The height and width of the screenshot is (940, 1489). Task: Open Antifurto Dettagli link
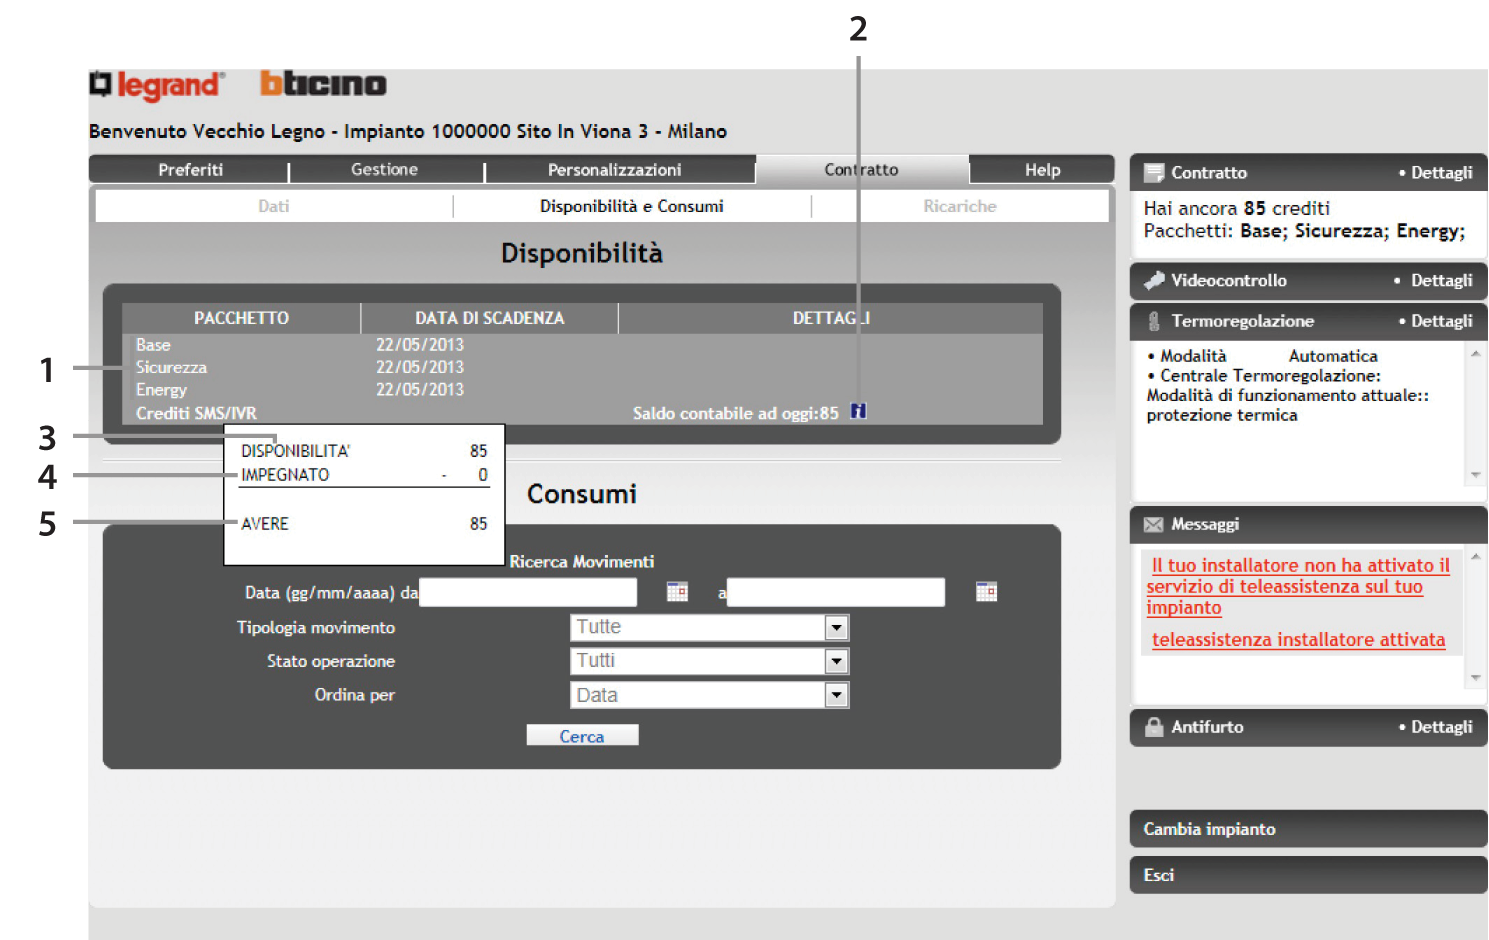tap(1436, 727)
